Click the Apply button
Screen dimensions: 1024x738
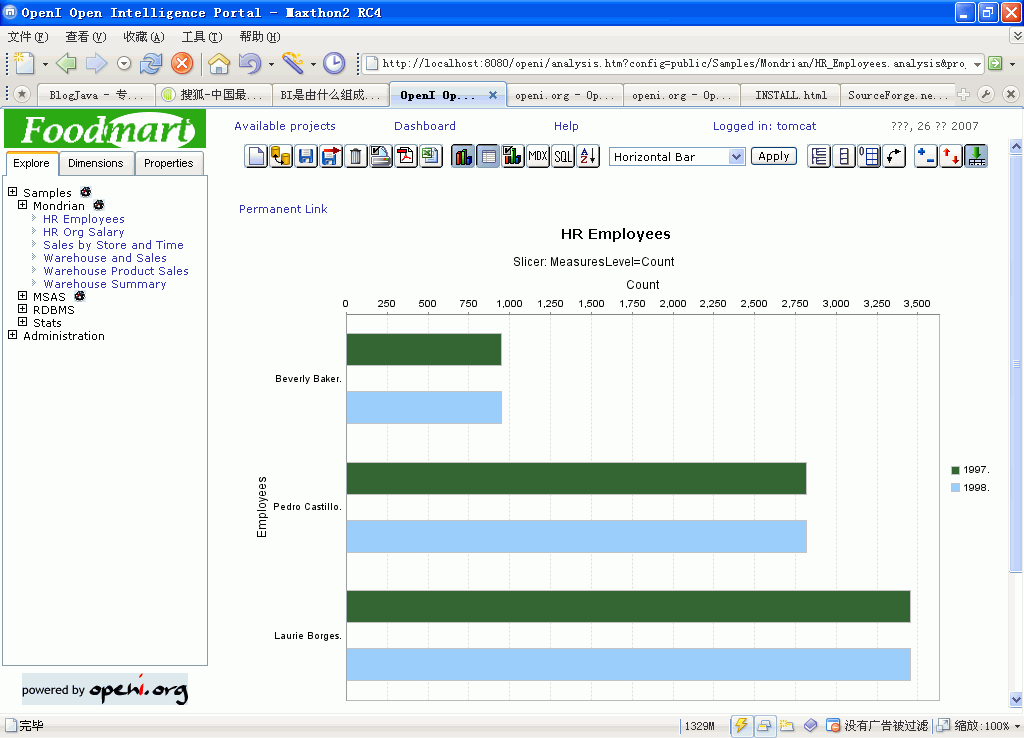click(774, 156)
